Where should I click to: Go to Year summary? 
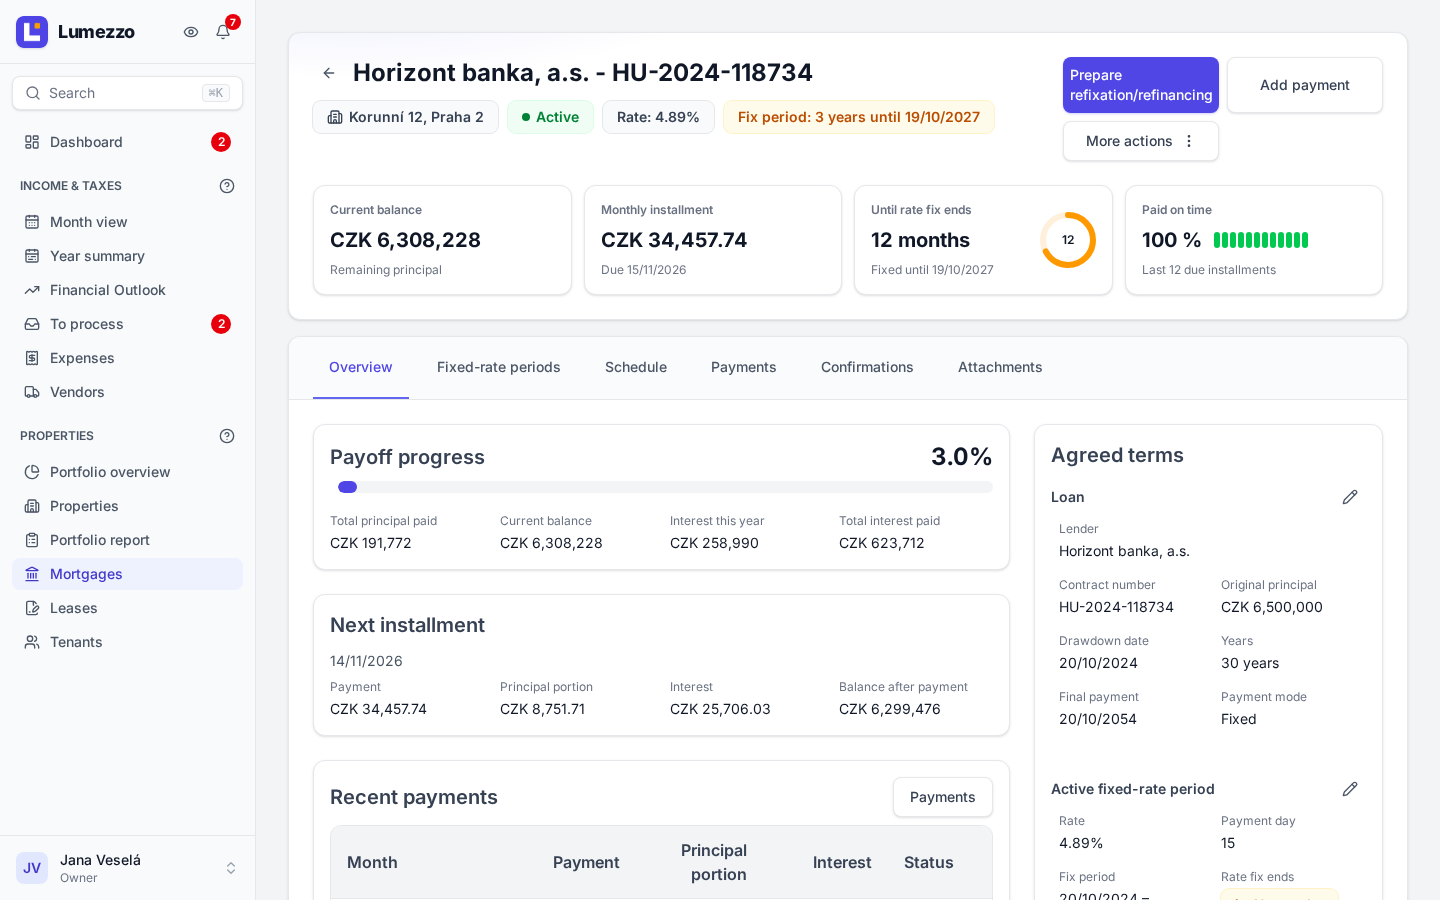coord(127,256)
